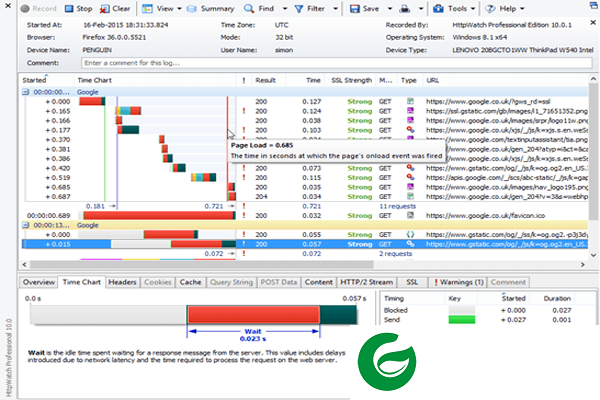The width and height of the screenshot is (600, 400).
Task: Click the printer icon in the toolbar
Action: [x=405, y=8]
